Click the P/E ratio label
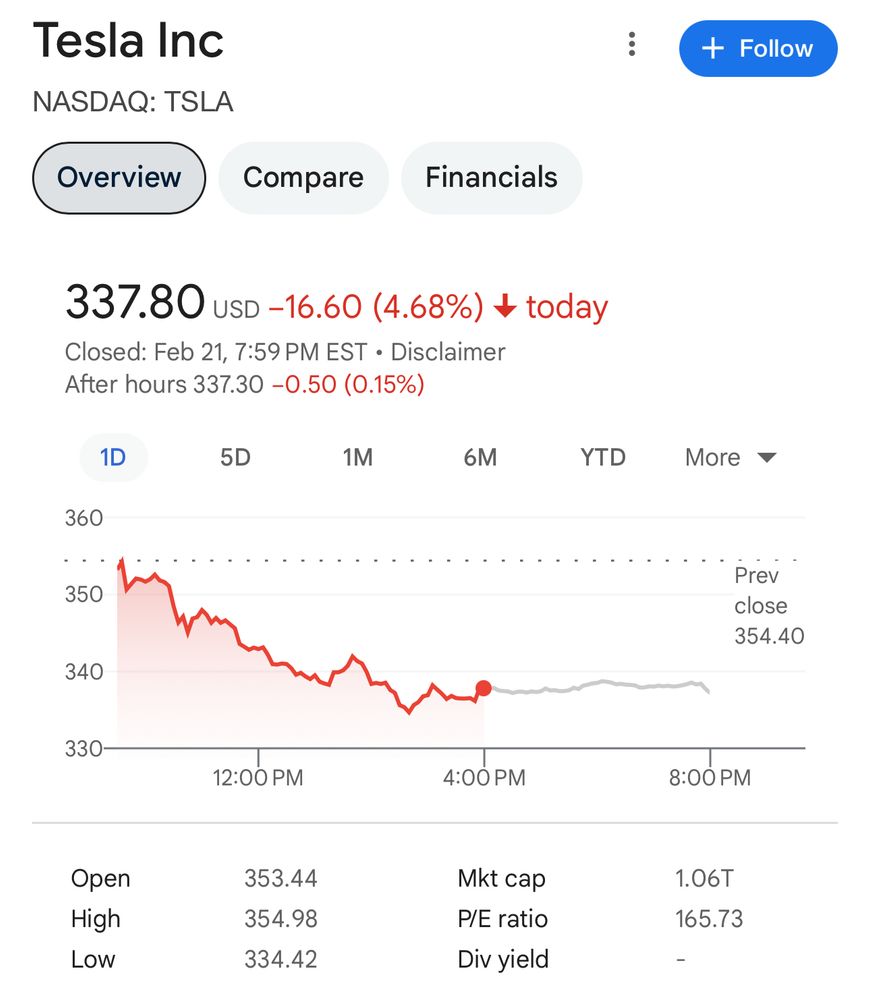870x1000 pixels. point(502,919)
